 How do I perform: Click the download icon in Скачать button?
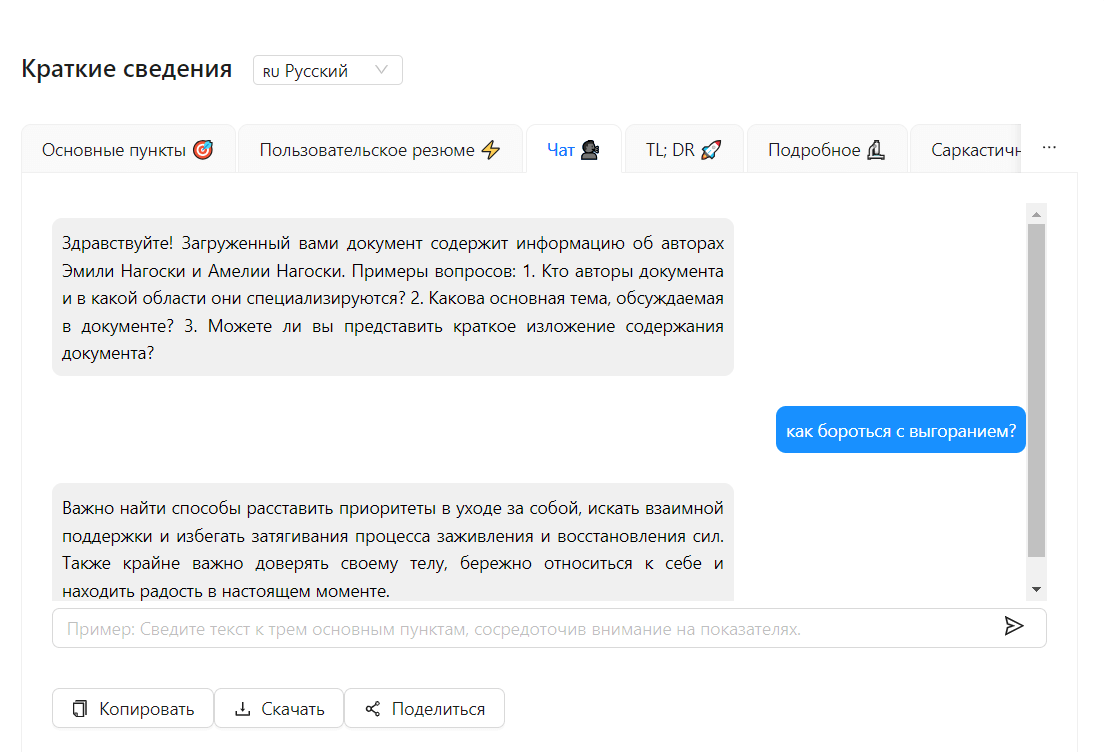[x=242, y=709]
